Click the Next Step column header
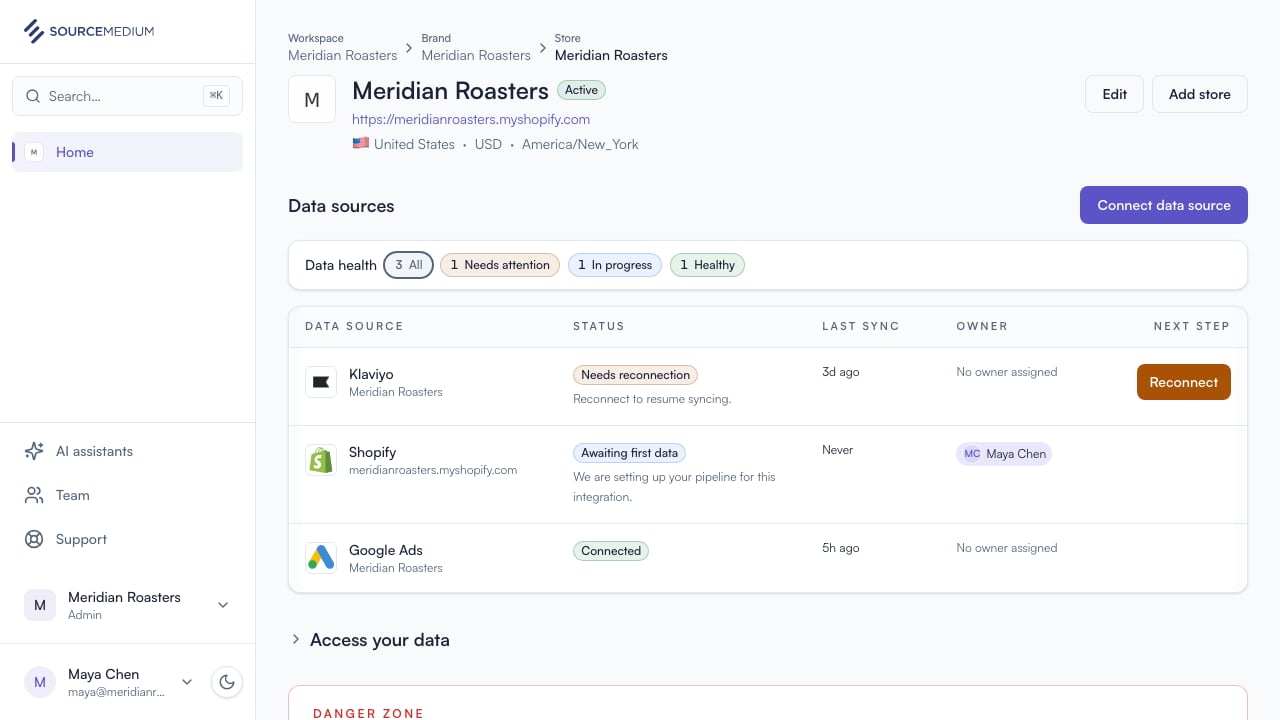Image resolution: width=1280 pixels, height=720 pixels. tap(1191, 326)
